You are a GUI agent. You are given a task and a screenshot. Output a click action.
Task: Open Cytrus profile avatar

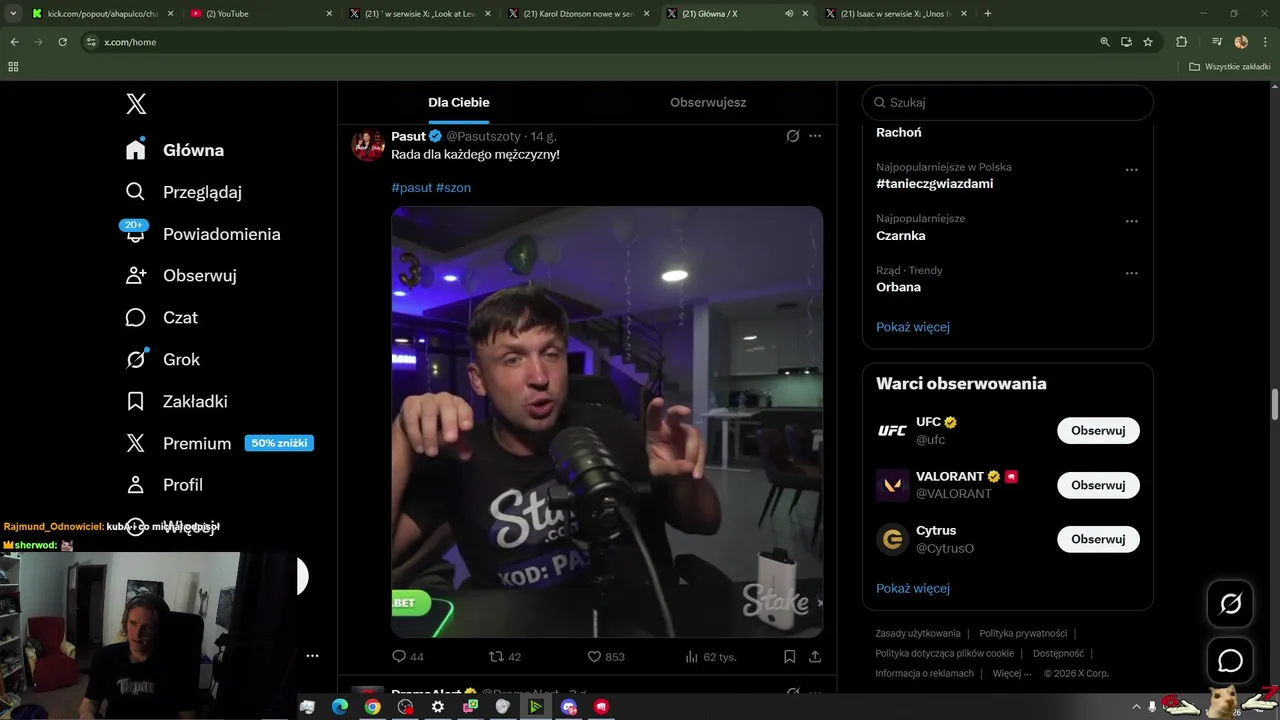(x=892, y=539)
